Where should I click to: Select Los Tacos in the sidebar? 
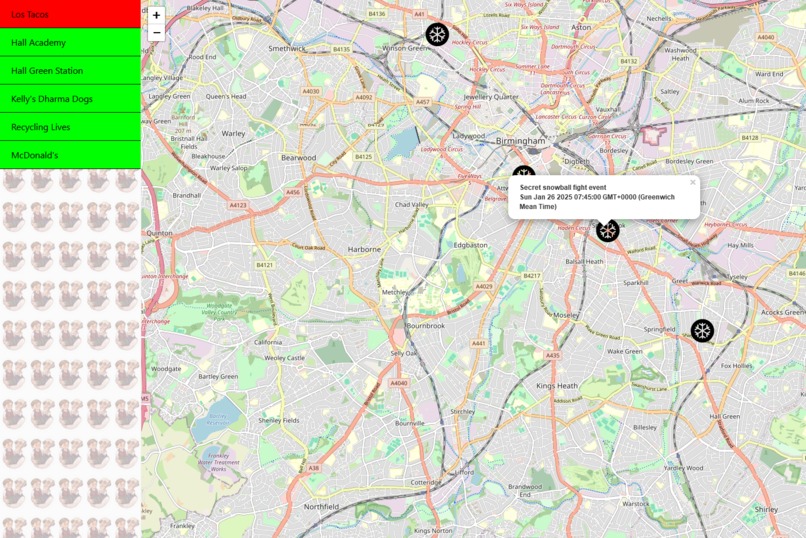coord(70,14)
